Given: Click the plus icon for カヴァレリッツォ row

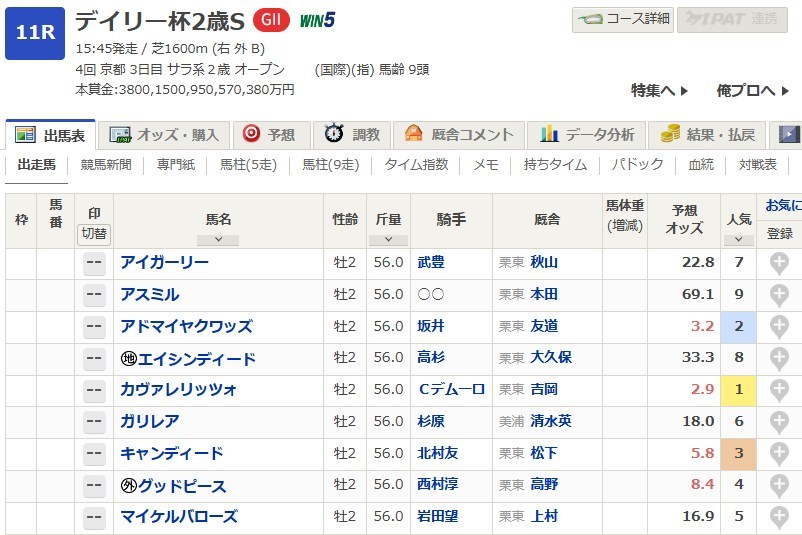Looking at the screenshot, I should [x=779, y=390].
